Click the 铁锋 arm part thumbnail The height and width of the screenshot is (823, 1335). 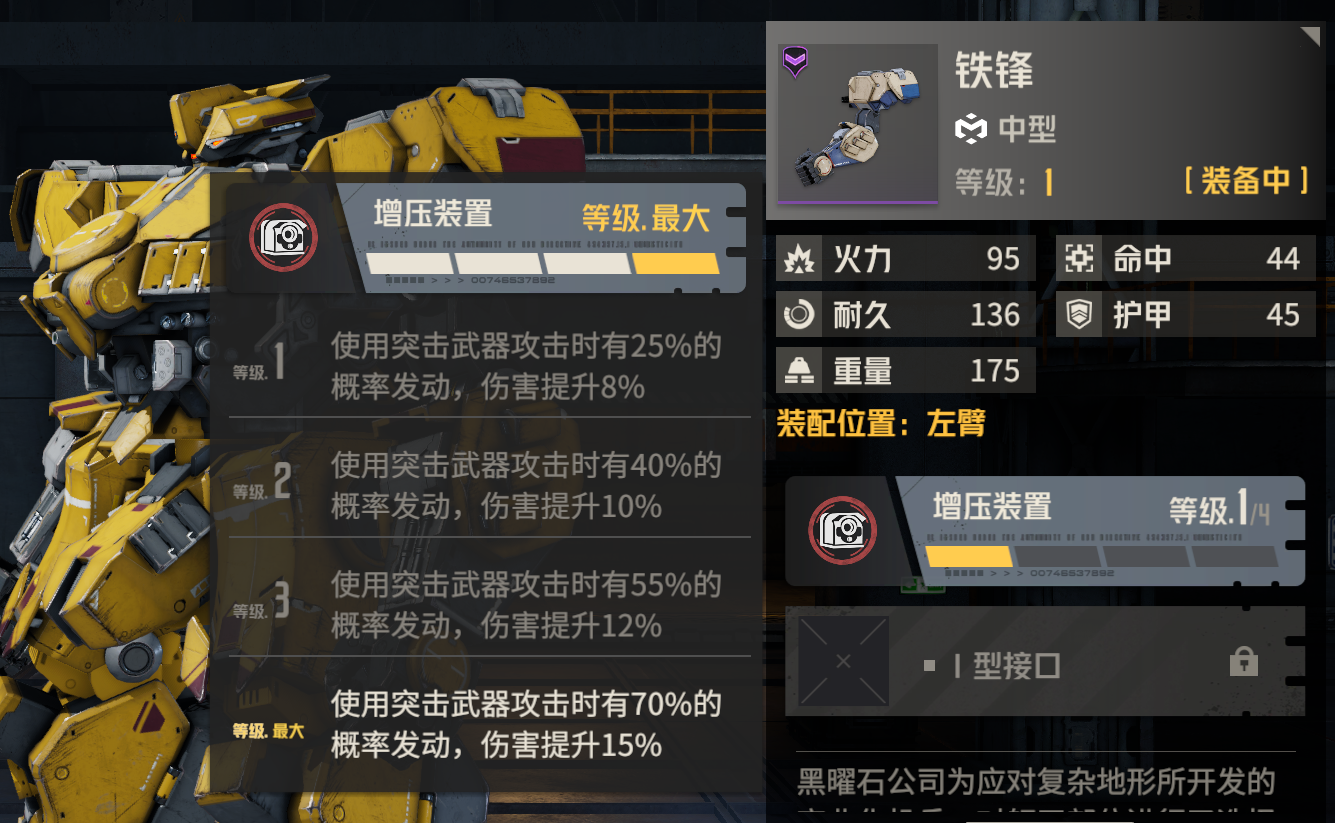(858, 124)
